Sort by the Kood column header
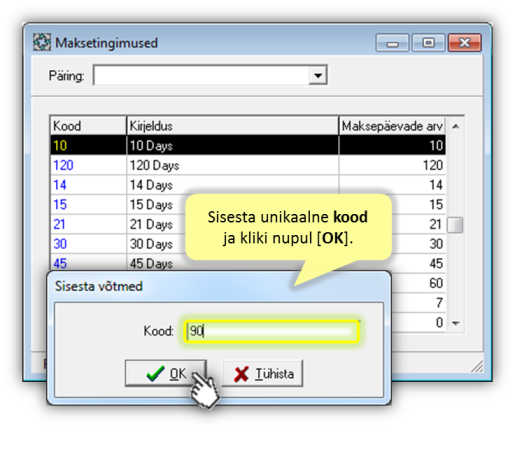Image resolution: width=515 pixels, height=449 pixels. 88,126
